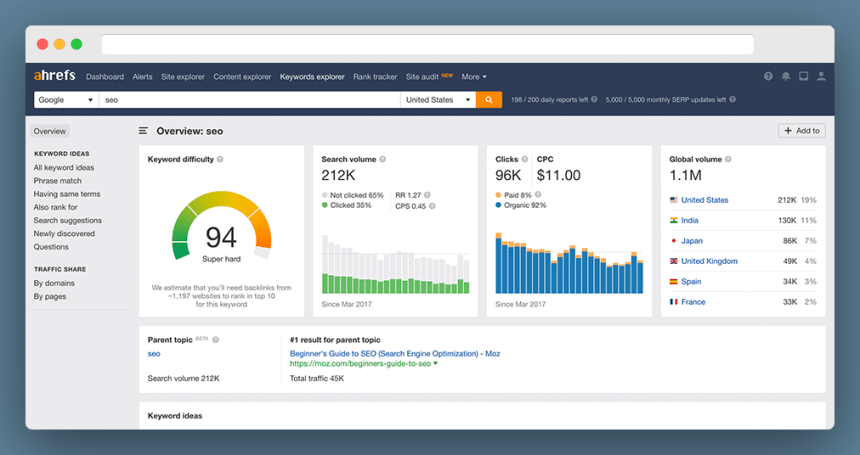Click the France flag icon

pyautogui.click(x=674, y=302)
